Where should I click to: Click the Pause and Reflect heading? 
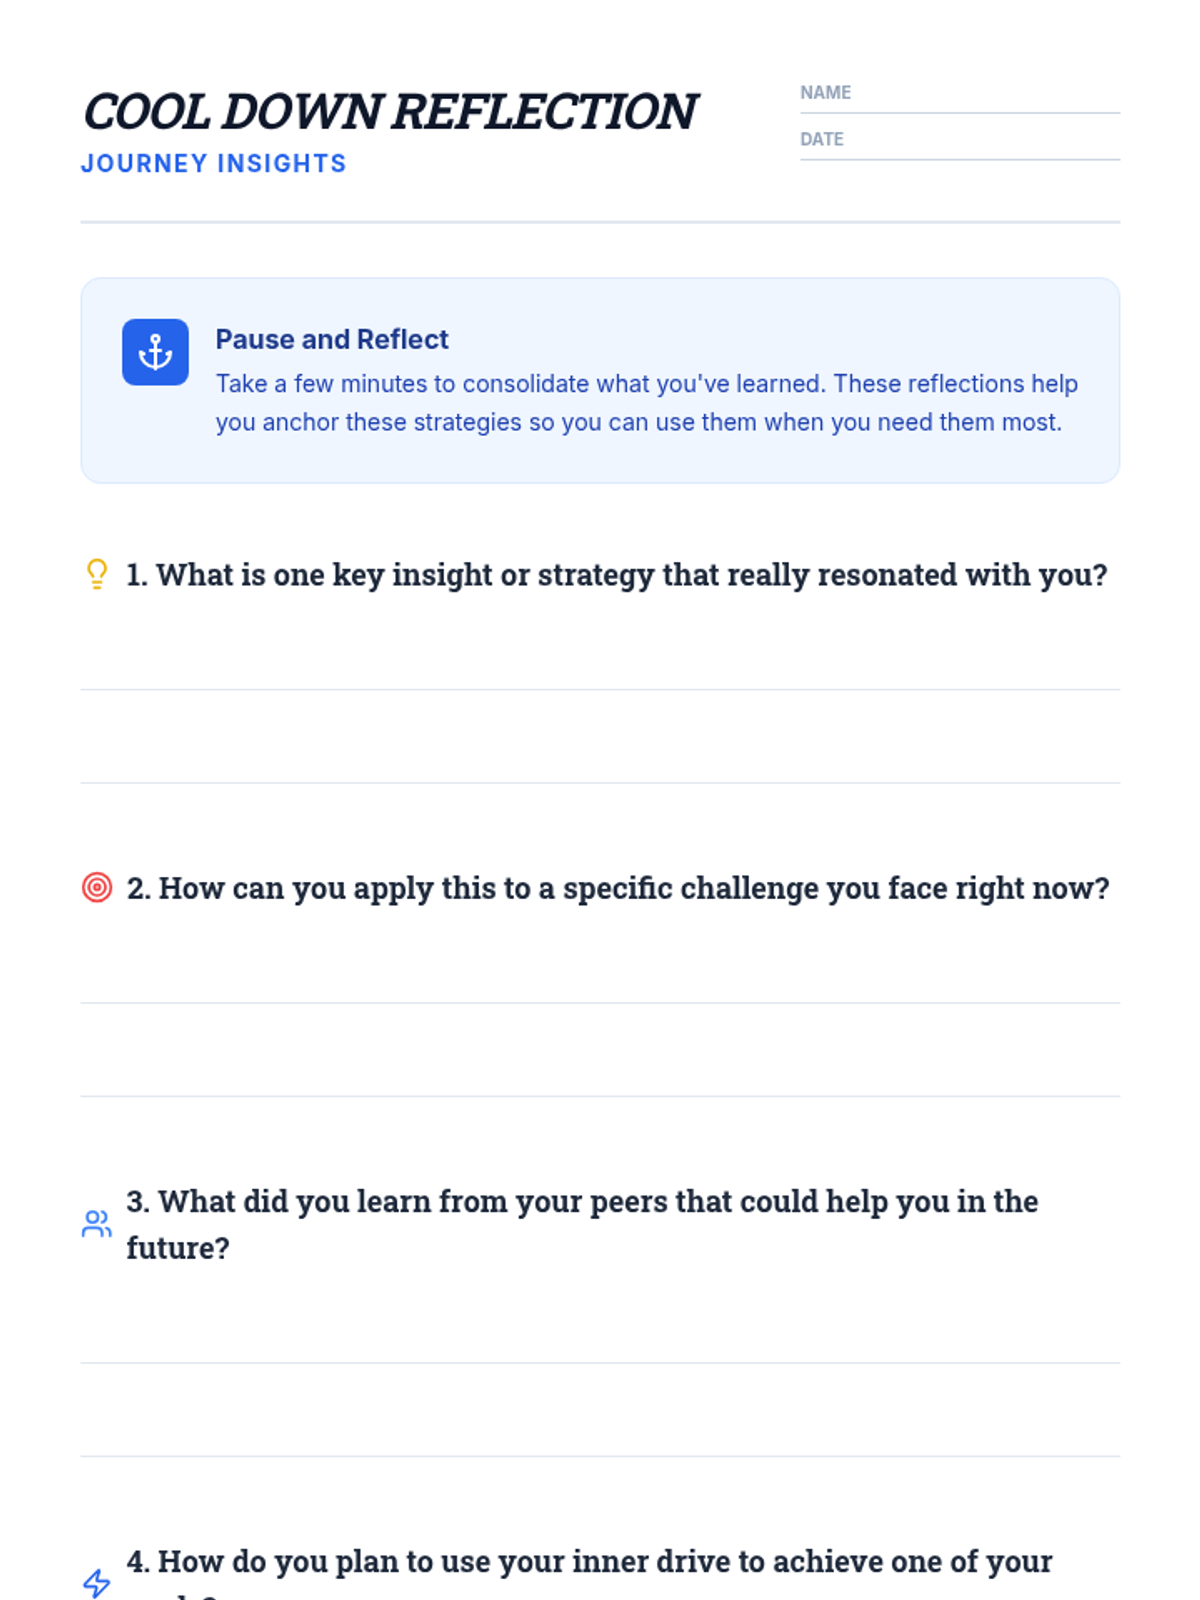(x=332, y=340)
